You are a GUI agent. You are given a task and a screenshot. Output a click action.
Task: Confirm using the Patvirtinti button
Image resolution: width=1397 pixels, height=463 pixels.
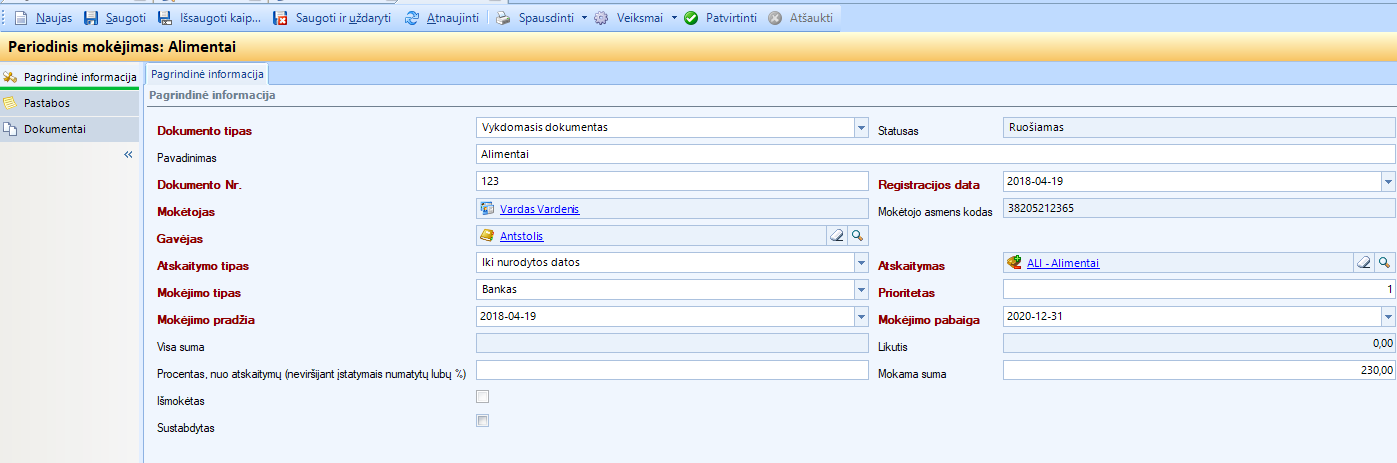719,18
